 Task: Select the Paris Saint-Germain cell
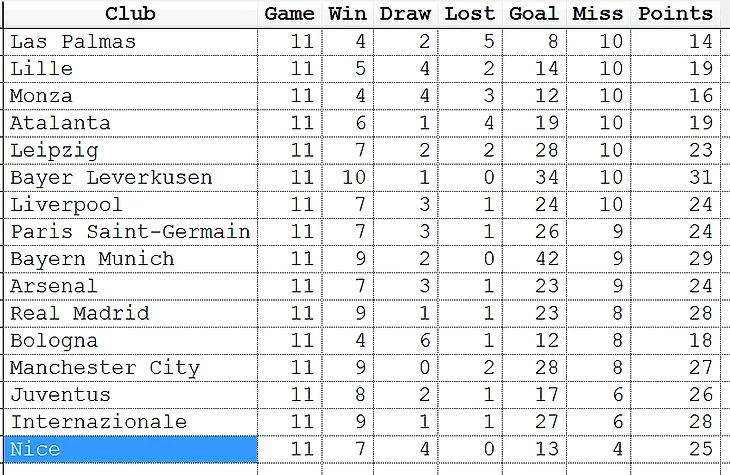pos(130,232)
